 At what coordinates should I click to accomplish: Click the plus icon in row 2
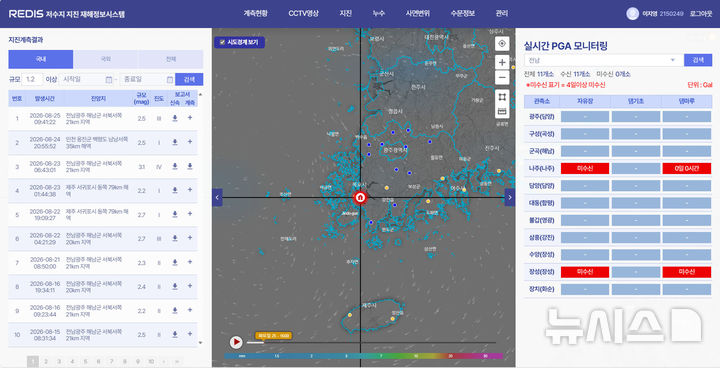pyautogui.click(x=190, y=142)
